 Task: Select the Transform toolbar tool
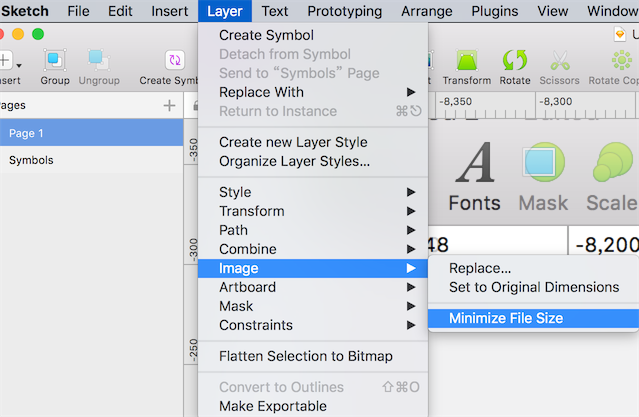(x=467, y=61)
